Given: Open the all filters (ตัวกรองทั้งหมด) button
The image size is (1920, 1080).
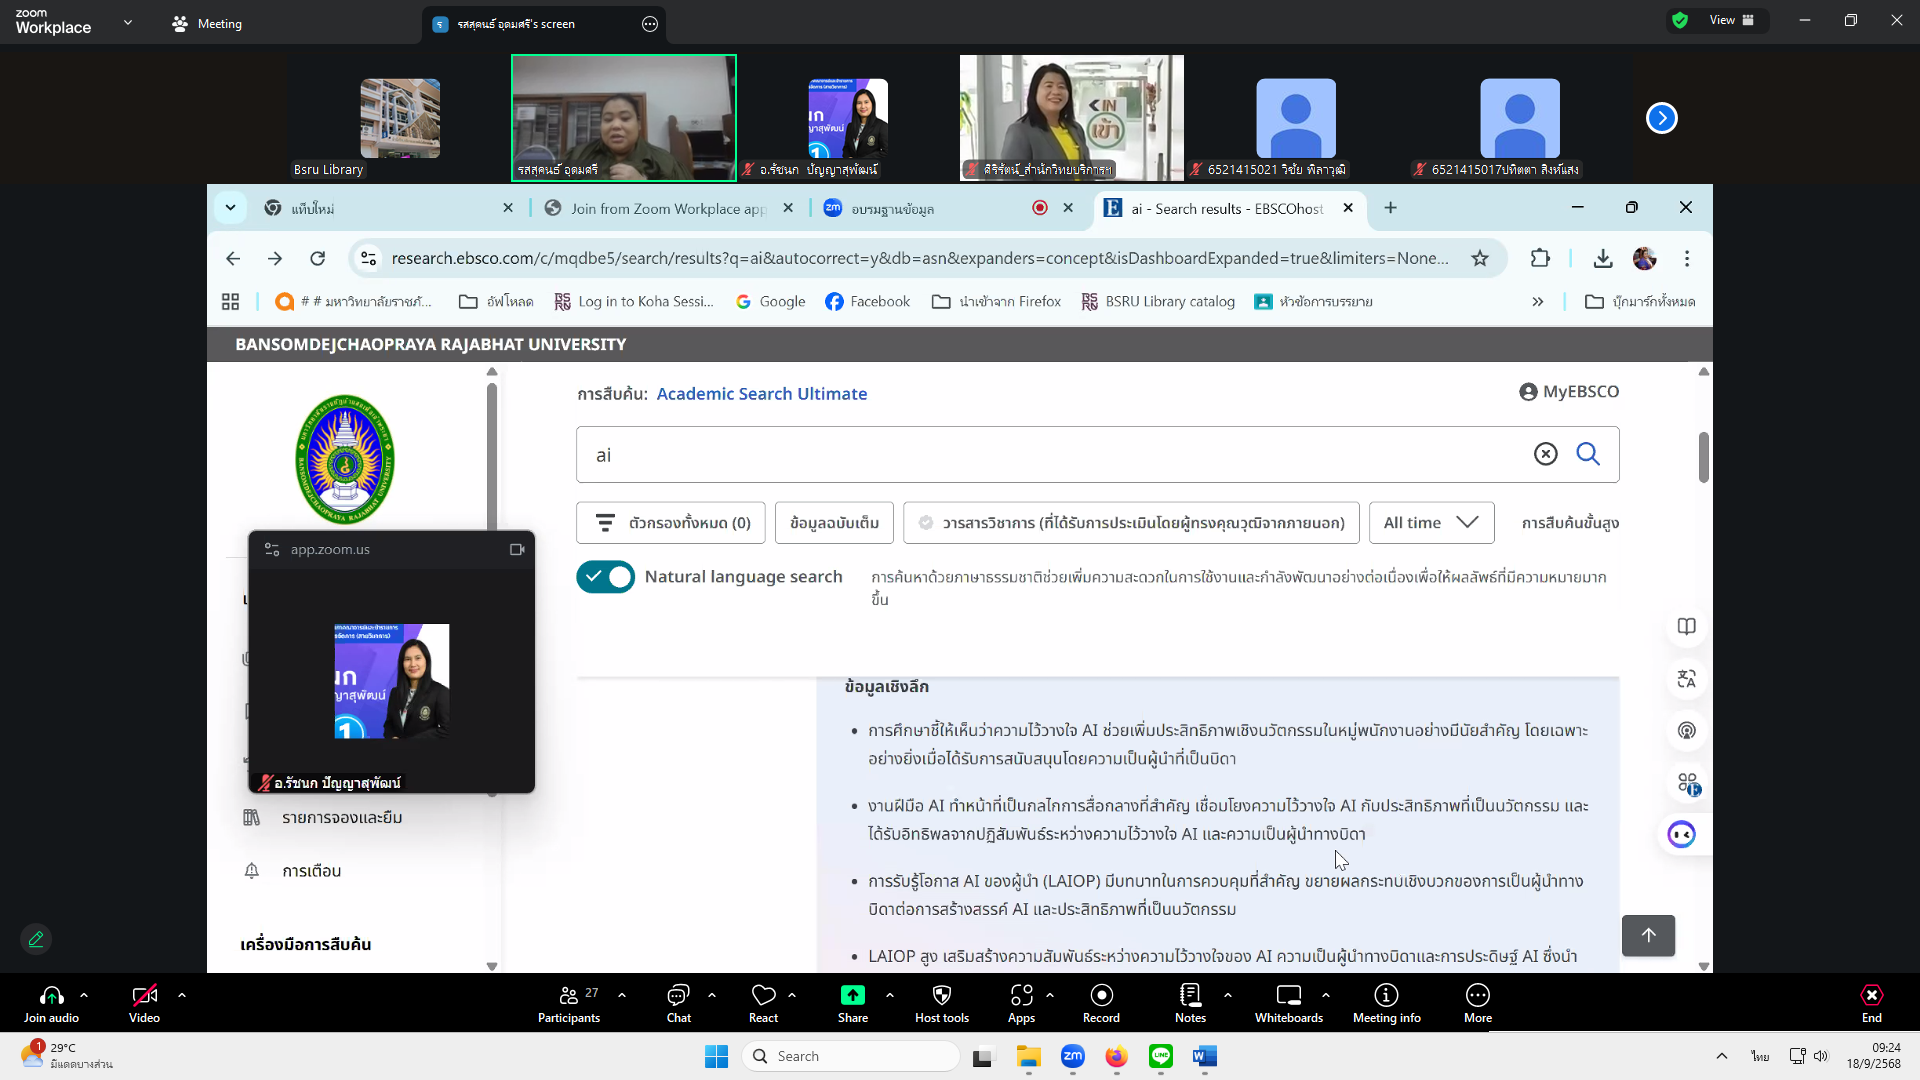Looking at the screenshot, I should tap(670, 523).
